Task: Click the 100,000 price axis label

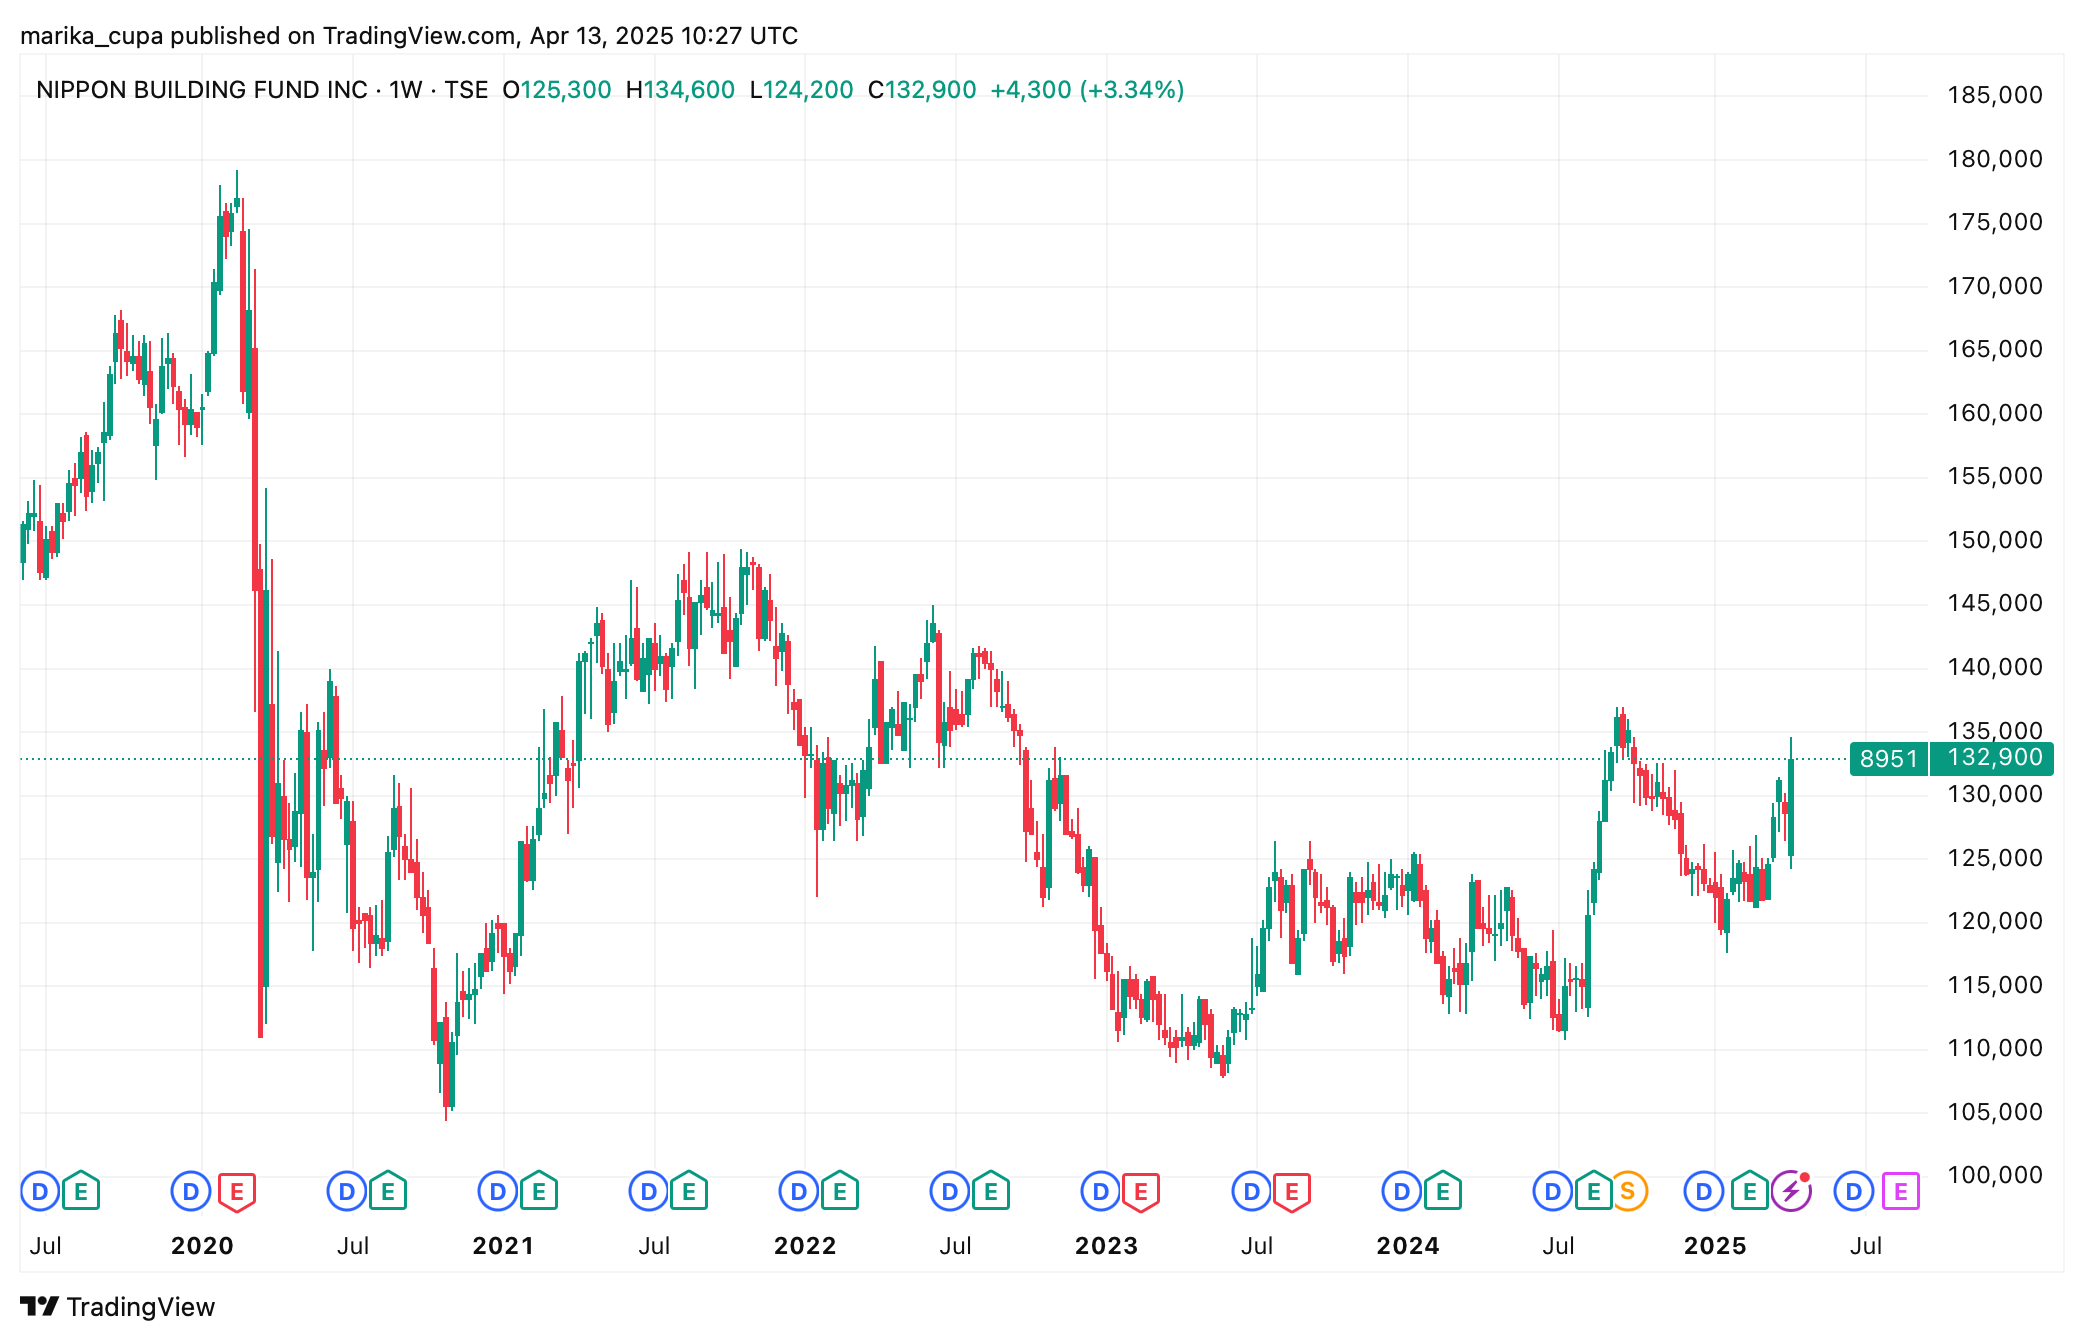Action: click(x=1995, y=1175)
